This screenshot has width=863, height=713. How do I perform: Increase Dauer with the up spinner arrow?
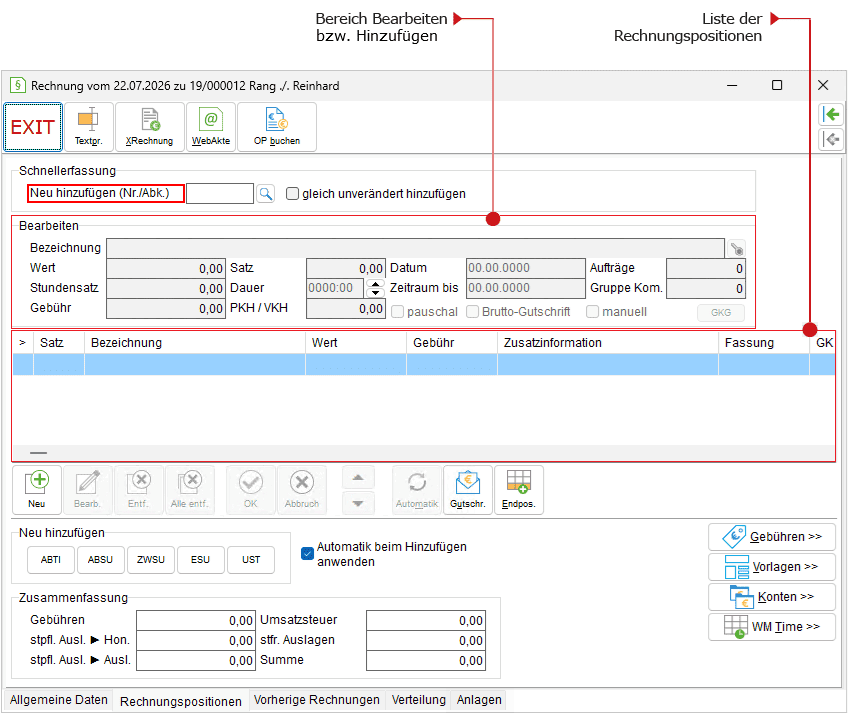tap(375, 284)
